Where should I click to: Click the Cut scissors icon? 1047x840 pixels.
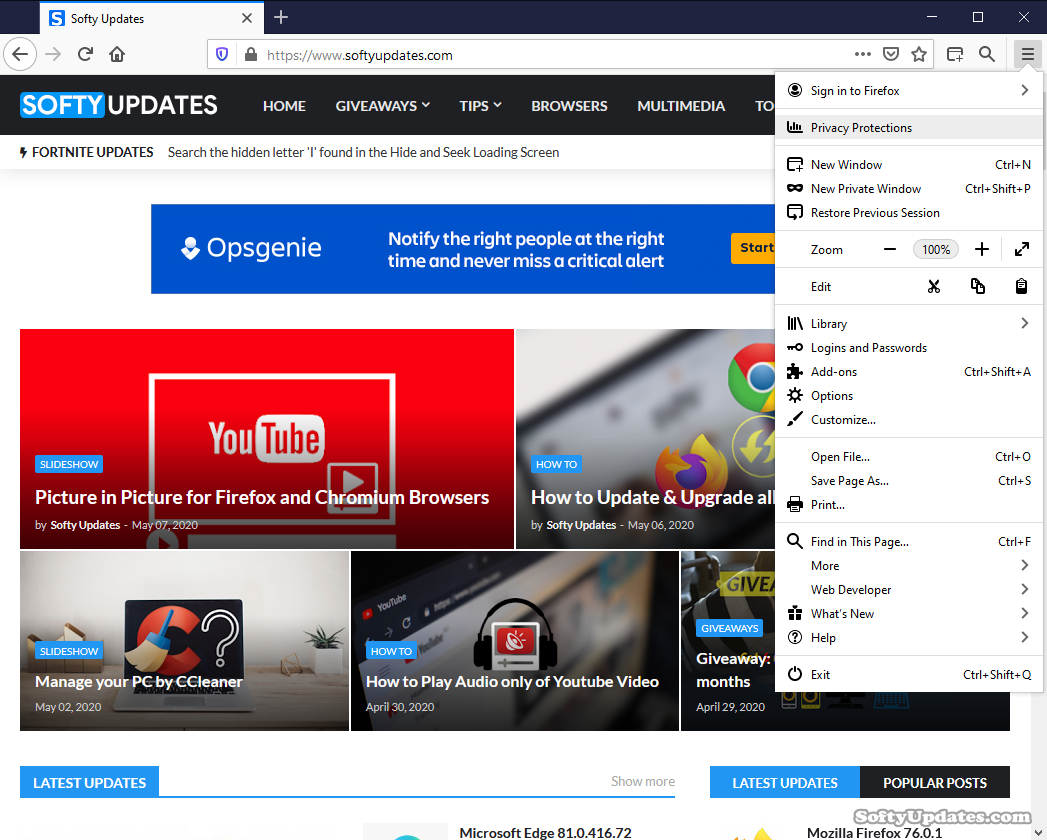point(933,286)
